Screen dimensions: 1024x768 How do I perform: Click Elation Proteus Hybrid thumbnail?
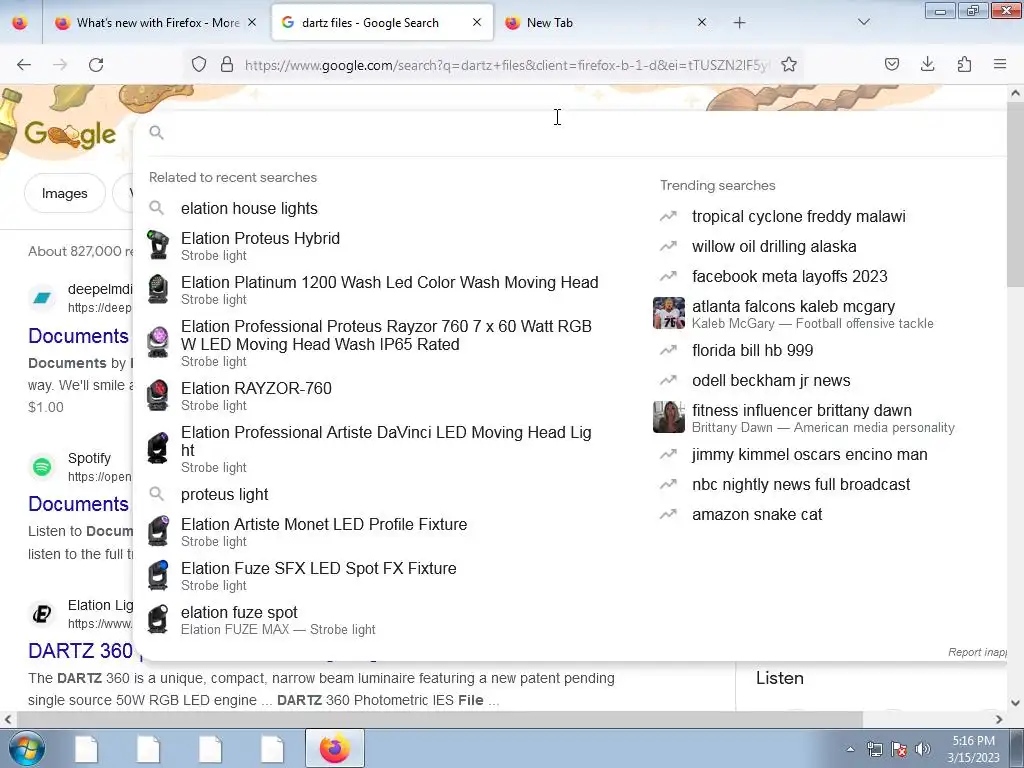click(157, 246)
